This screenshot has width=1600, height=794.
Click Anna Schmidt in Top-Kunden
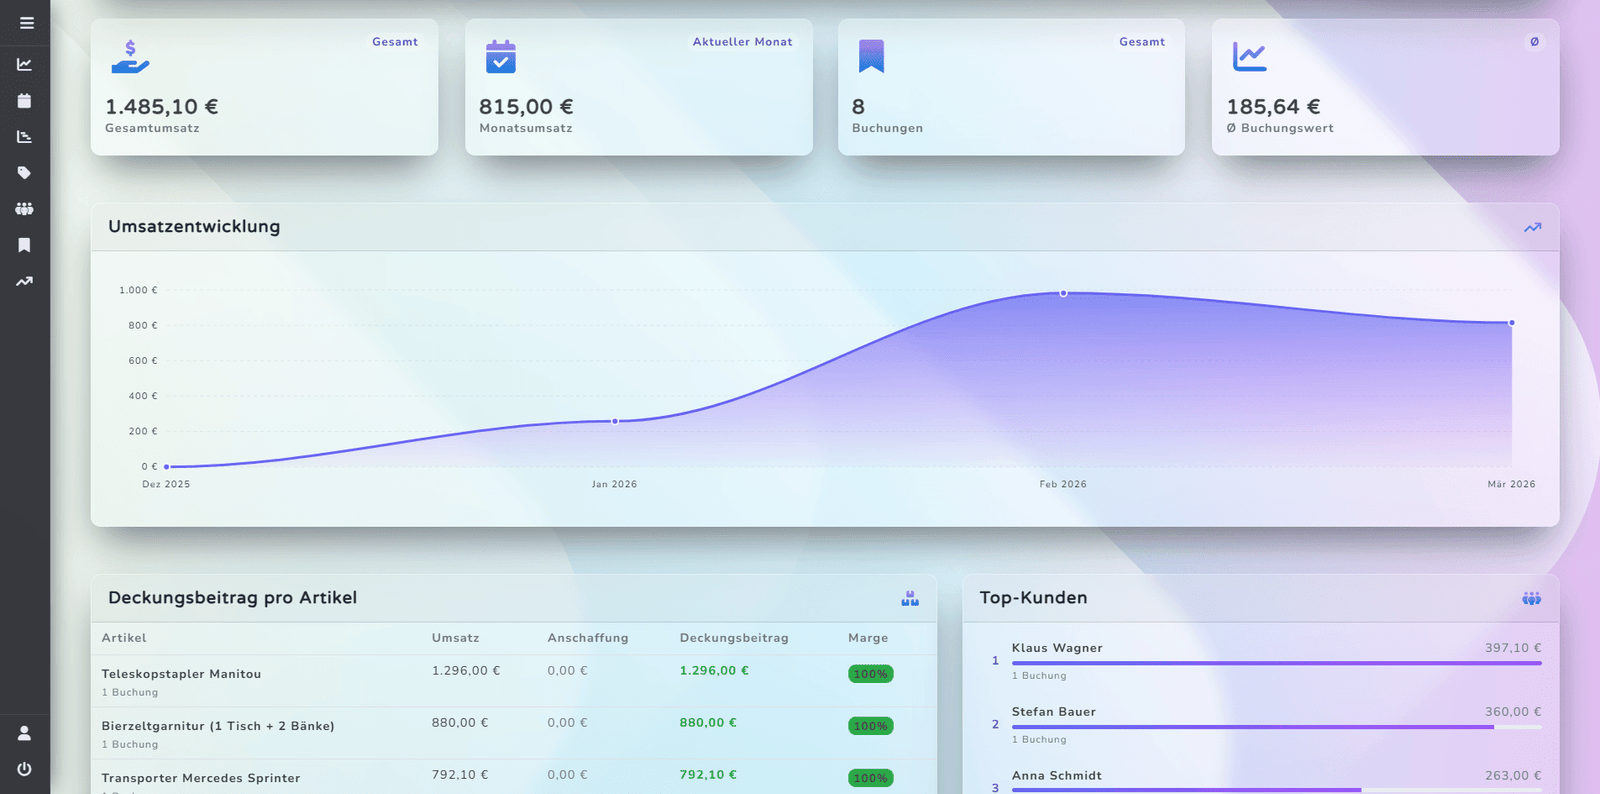(x=1056, y=776)
